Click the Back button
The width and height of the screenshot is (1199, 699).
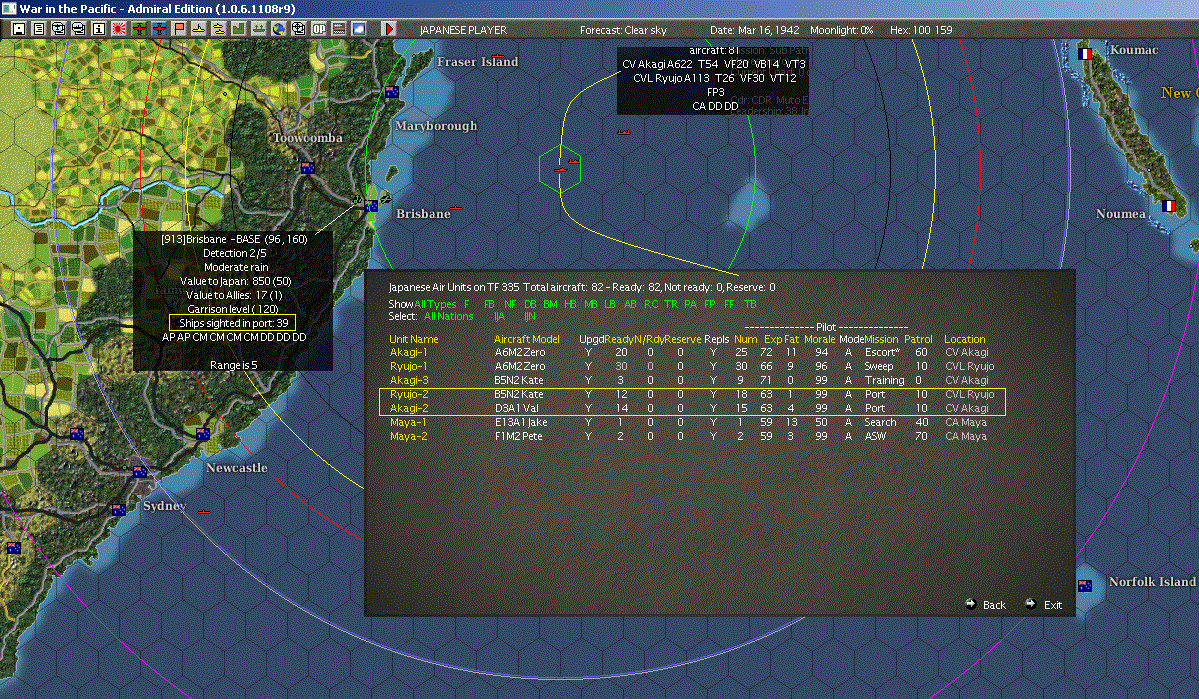click(x=994, y=605)
